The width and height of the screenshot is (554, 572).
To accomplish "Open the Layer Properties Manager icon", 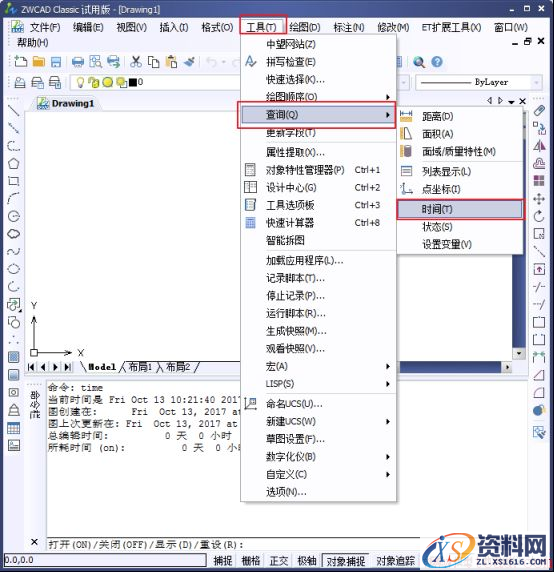I will point(20,82).
